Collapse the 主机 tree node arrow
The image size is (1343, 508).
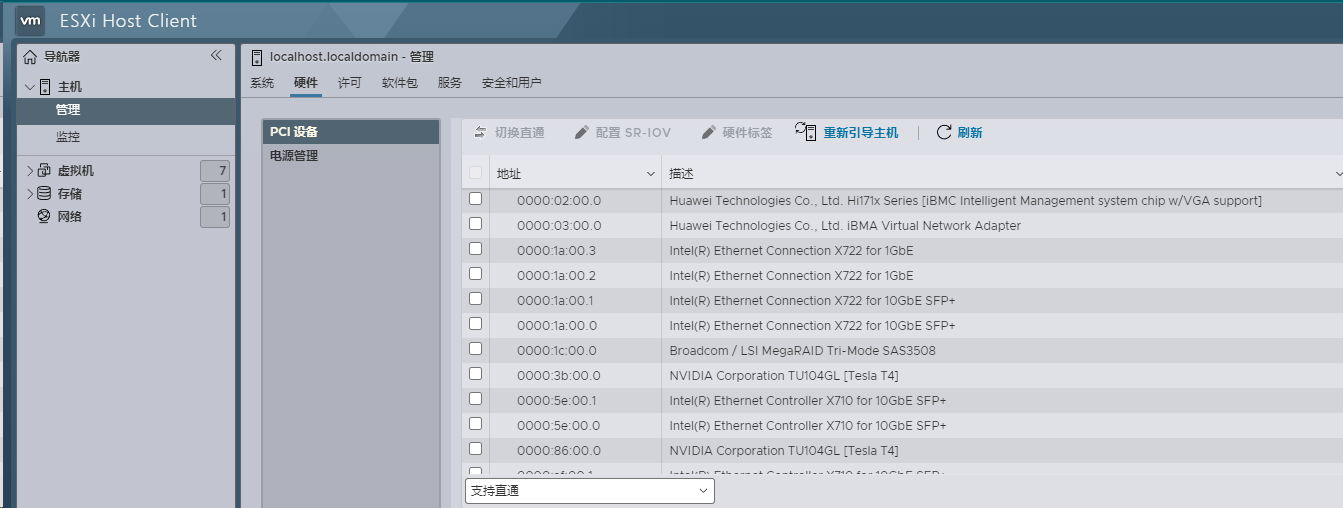click(30, 87)
